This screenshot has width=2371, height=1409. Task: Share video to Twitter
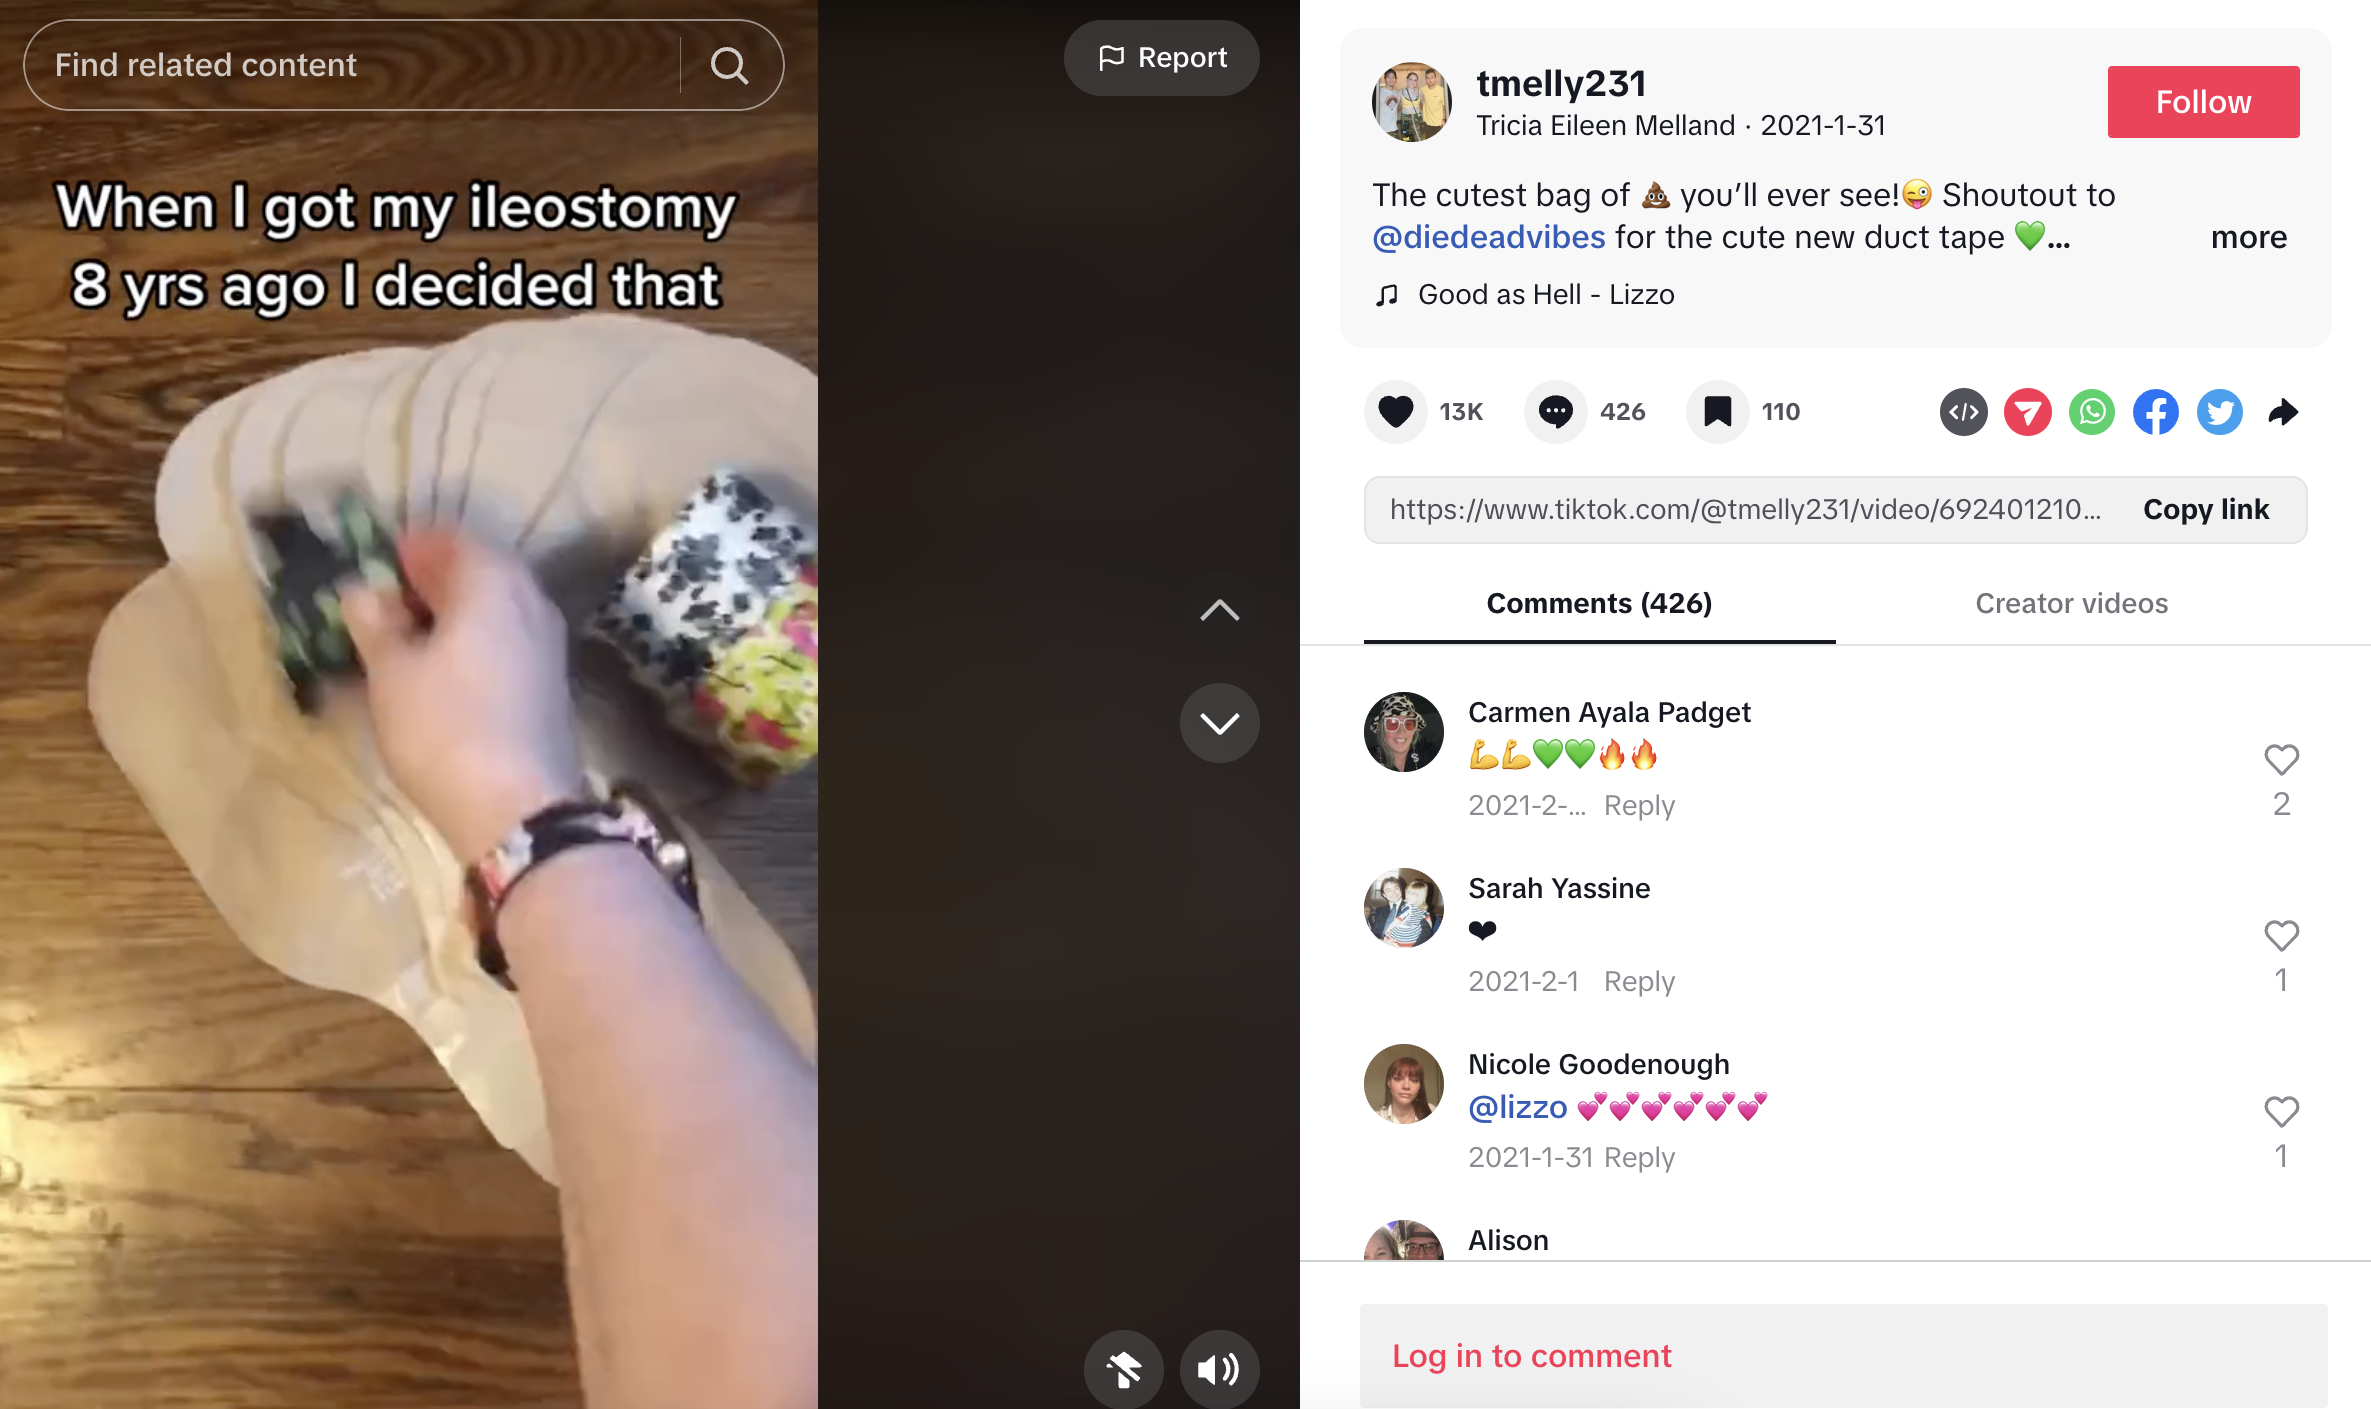pos(2220,412)
